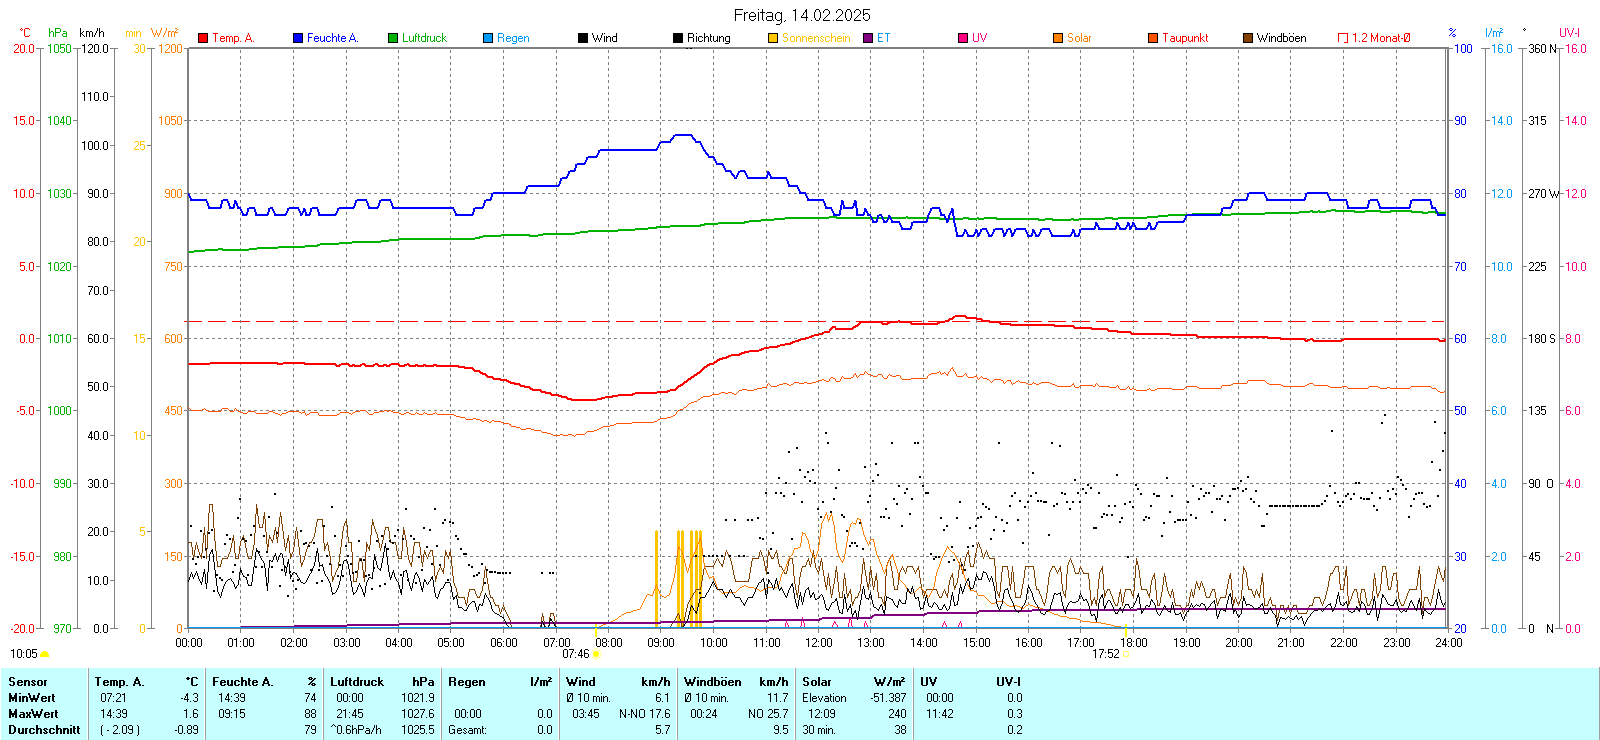Click the brown Windböen legend square
The height and width of the screenshot is (740, 1600).
(x=1248, y=38)
